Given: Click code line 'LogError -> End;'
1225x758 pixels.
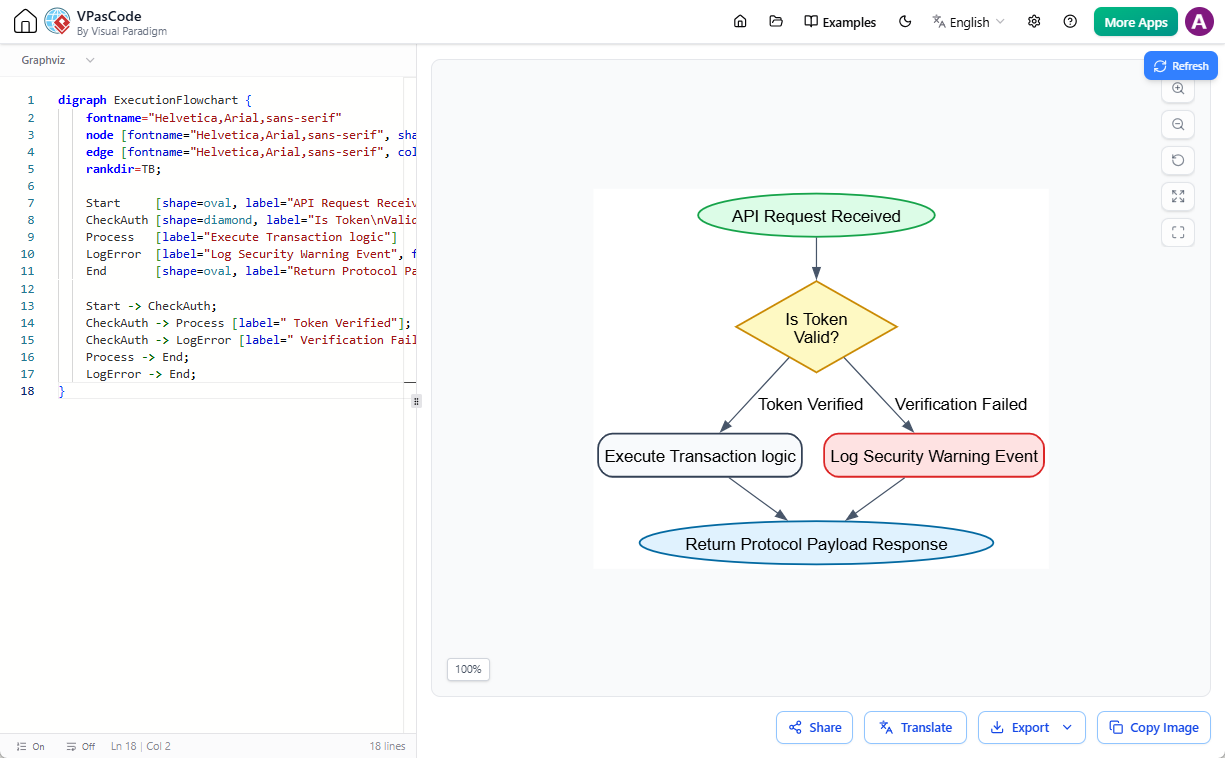Looking at the screenshot, I should (141, 374).
